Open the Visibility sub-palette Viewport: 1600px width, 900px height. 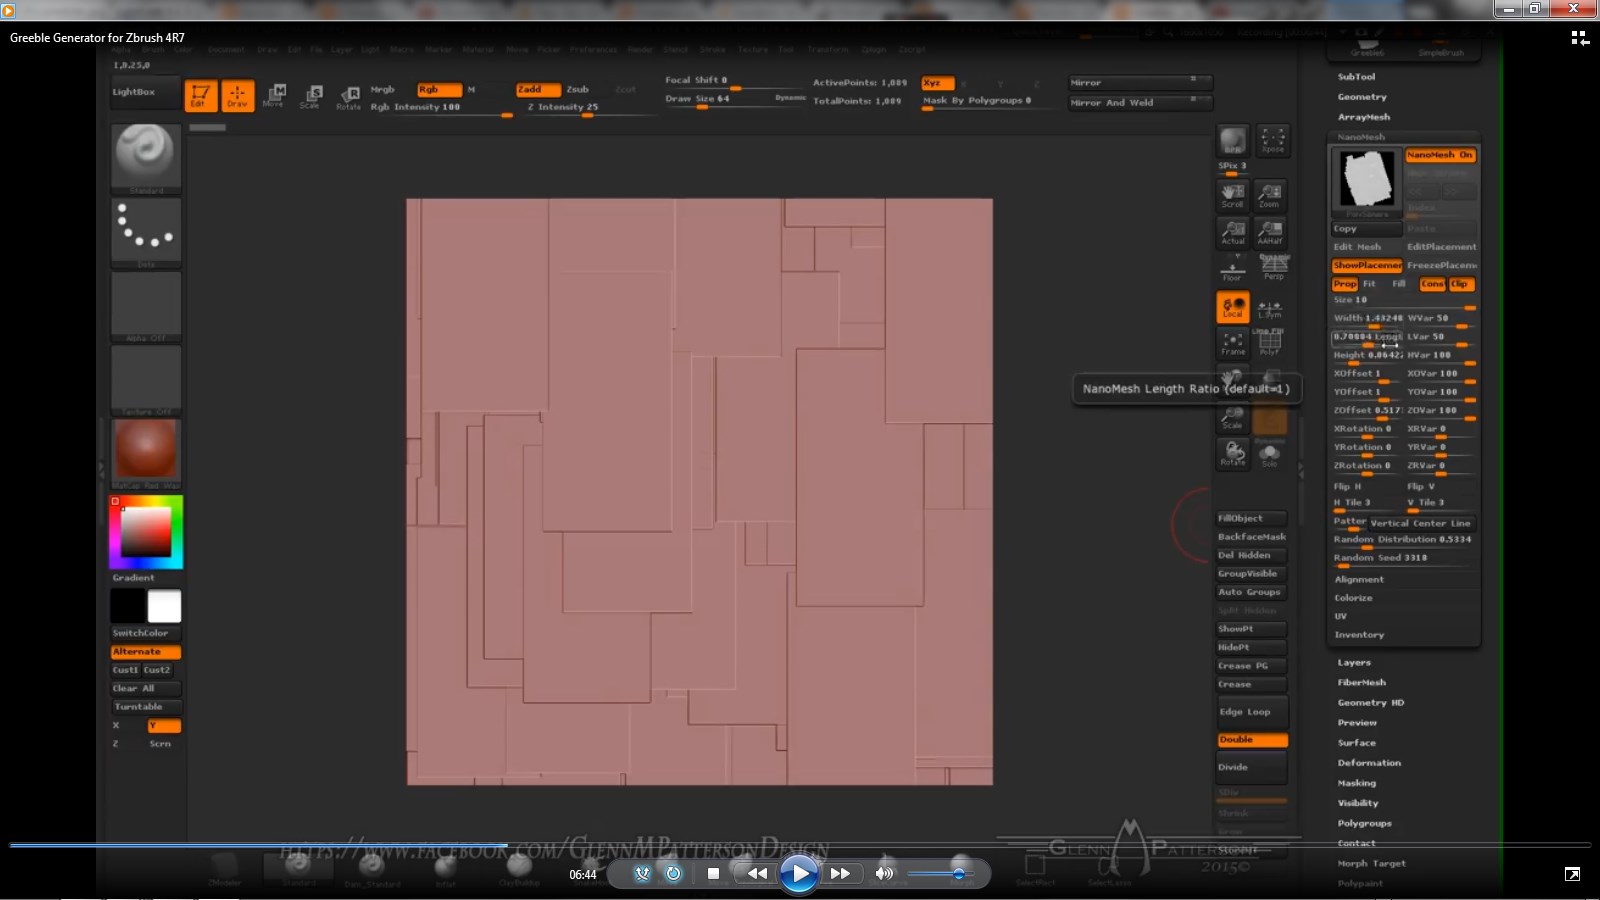pos(1358,803)
